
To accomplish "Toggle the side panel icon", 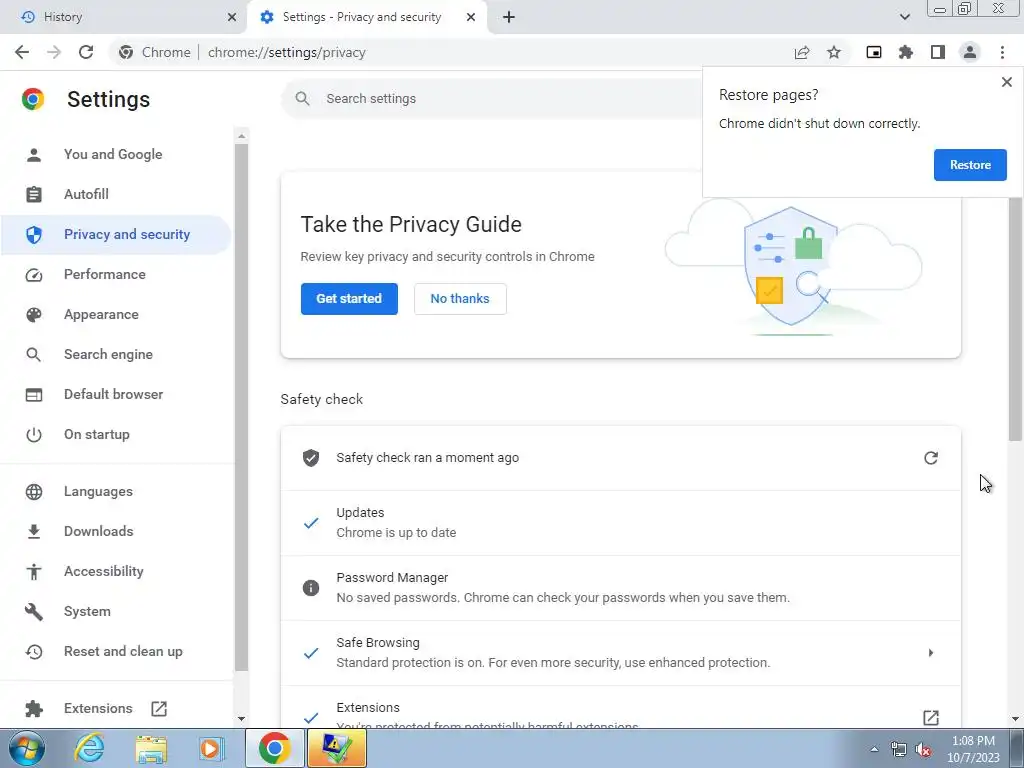I will point(938,52).
